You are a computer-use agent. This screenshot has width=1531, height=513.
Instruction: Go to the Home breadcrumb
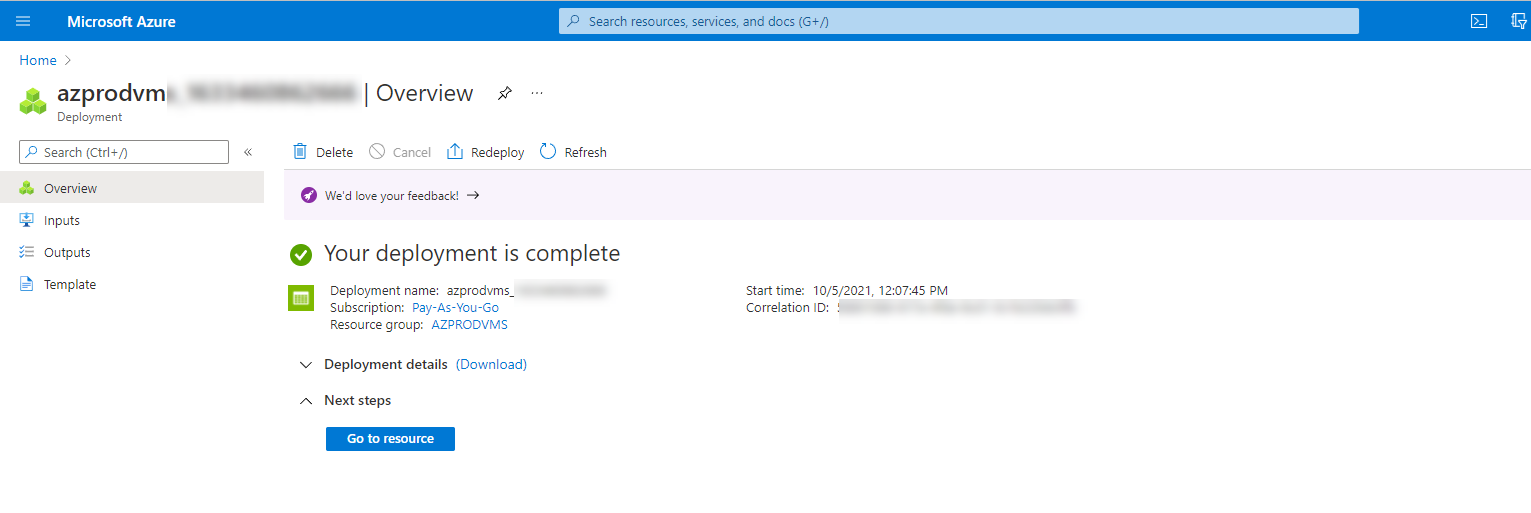tap(38, 61)
